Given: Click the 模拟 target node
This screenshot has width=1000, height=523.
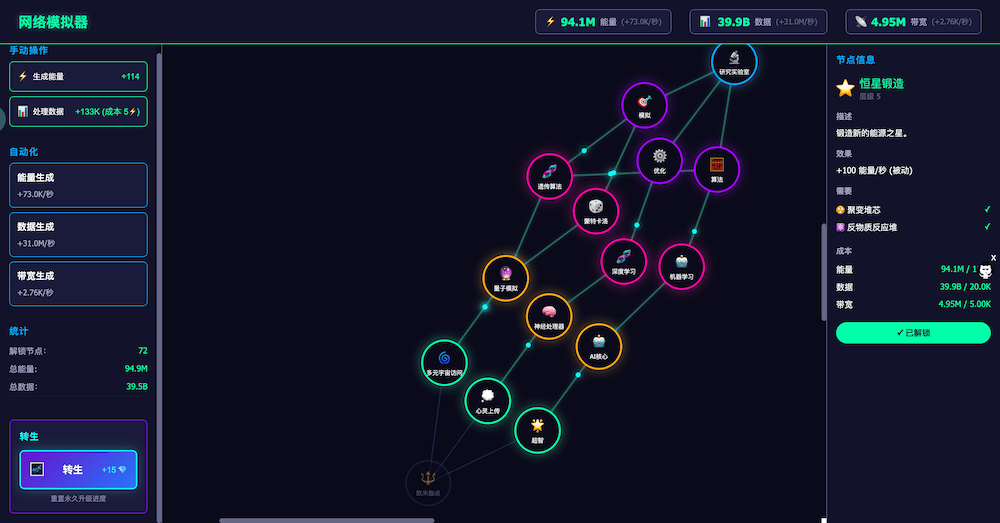Looking at the screenshot, I should [644, 105].
